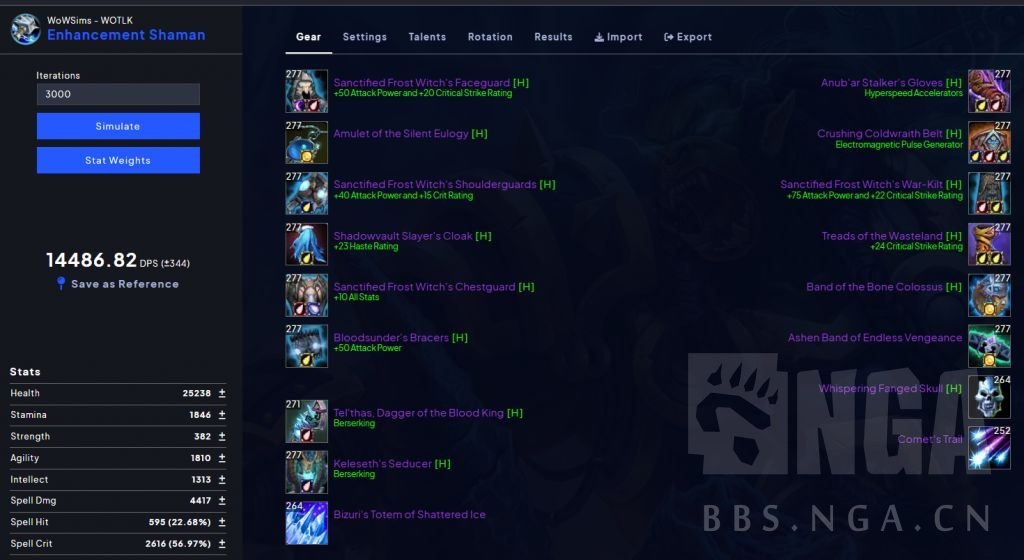Switch to the Talents tab
The width and height of the screenshot is (1024, 560).
(x=427, y=37)
